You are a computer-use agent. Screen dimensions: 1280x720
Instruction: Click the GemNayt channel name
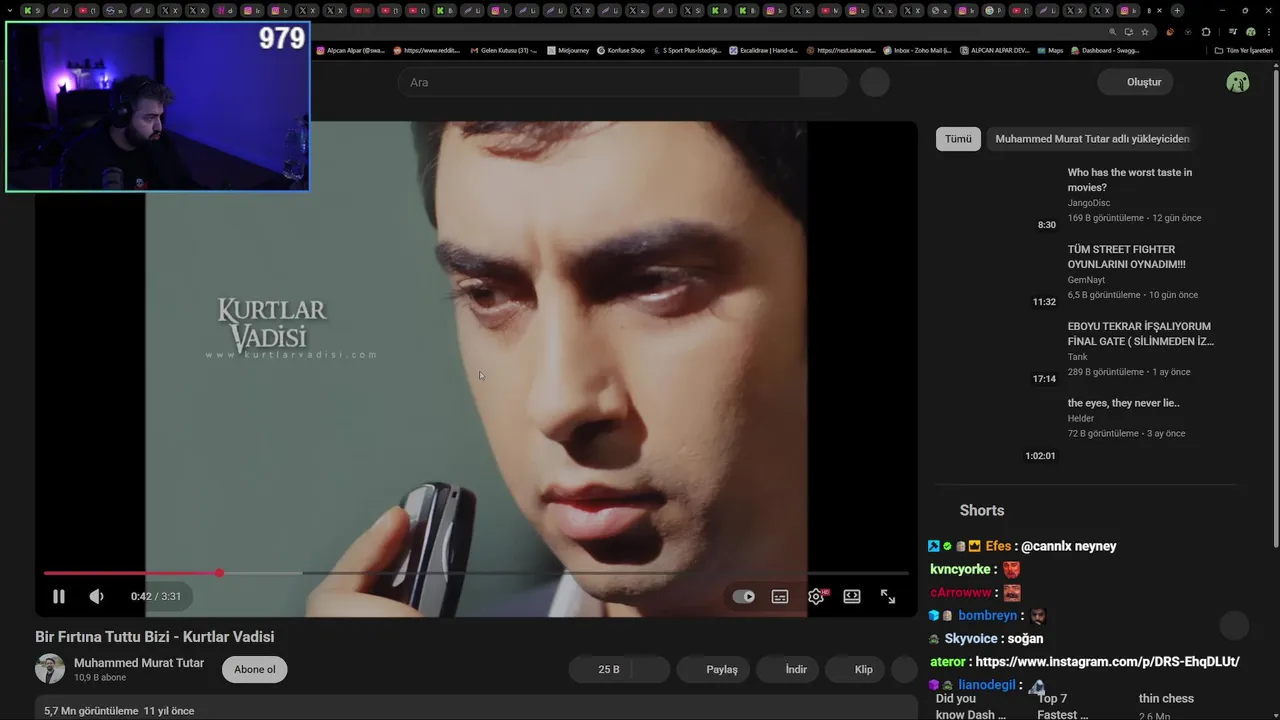1087,280
